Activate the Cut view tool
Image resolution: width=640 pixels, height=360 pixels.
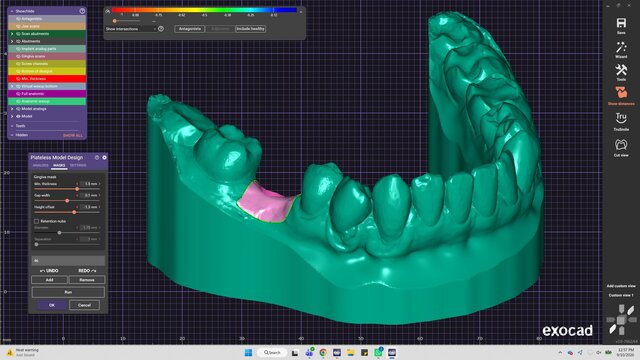click(x=621, y=144)
